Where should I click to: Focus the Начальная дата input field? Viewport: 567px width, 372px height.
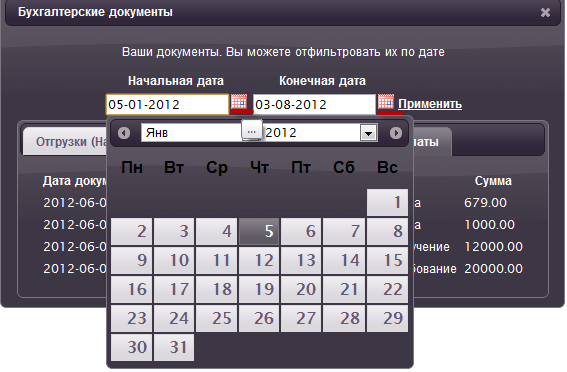pyautogui.click(x=167, y=104)
